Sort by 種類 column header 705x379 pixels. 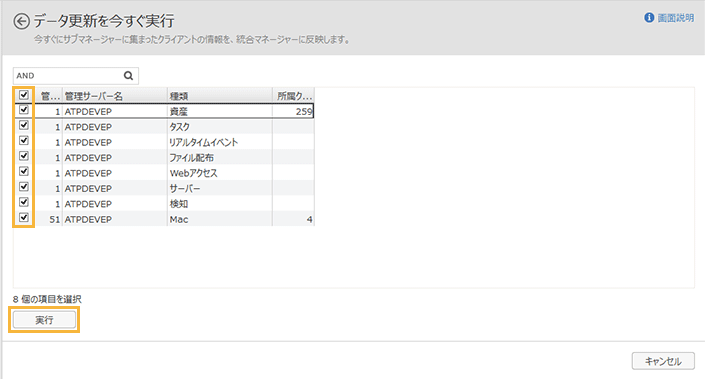click(x=219, y=96)
